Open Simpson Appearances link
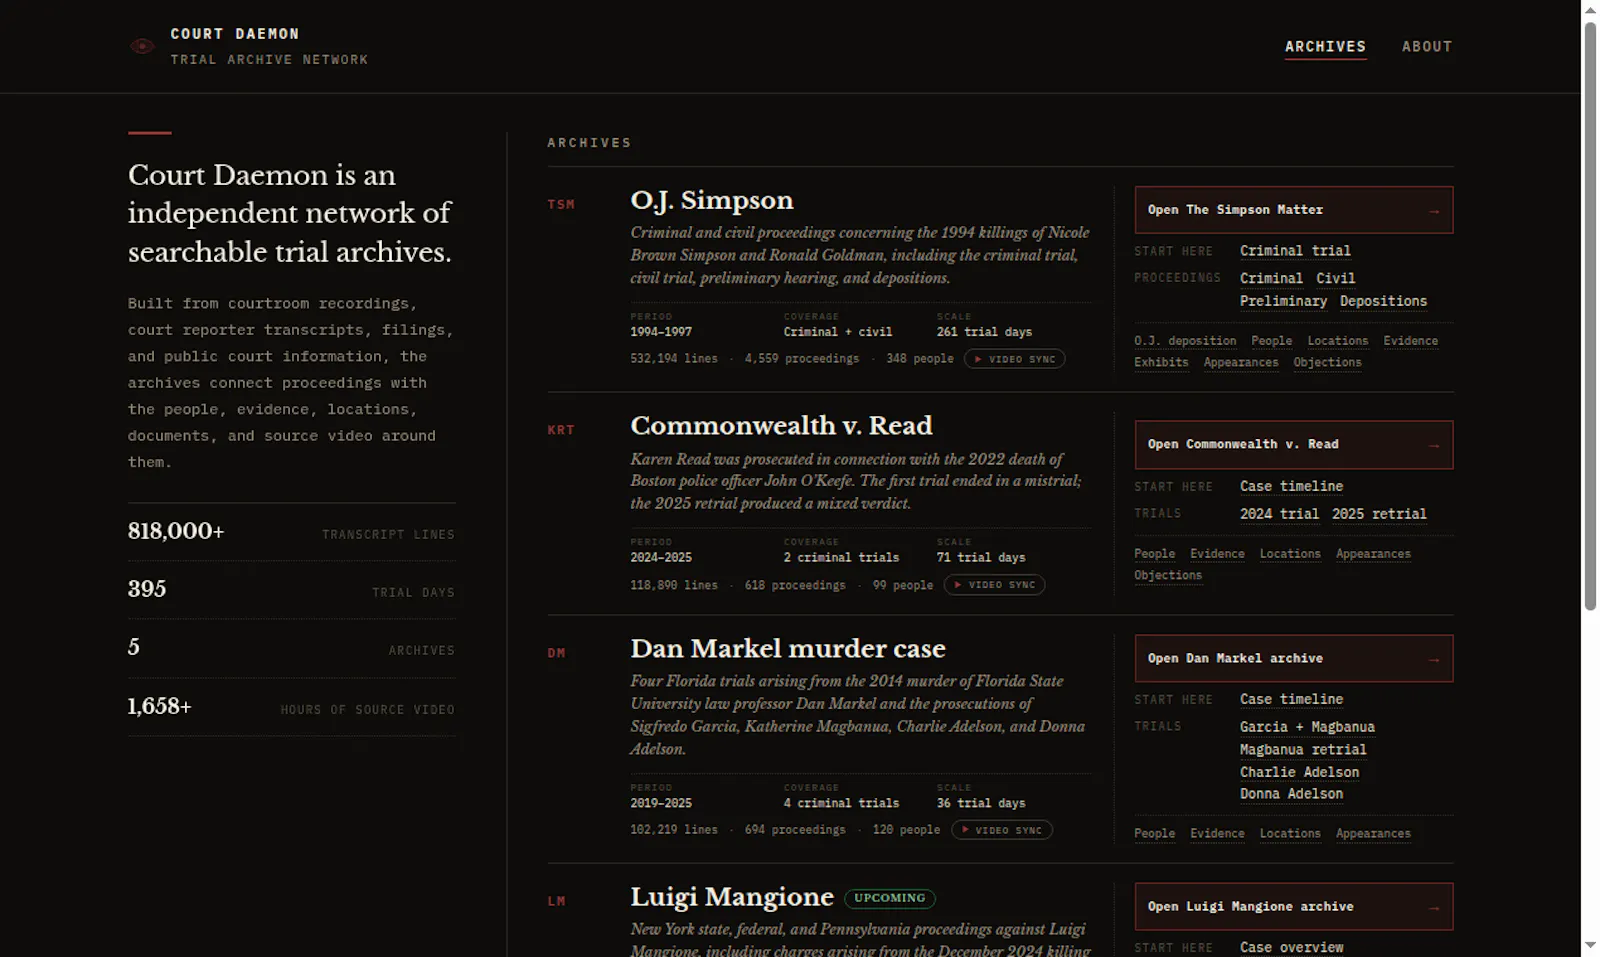 (x=1241, y=363)
